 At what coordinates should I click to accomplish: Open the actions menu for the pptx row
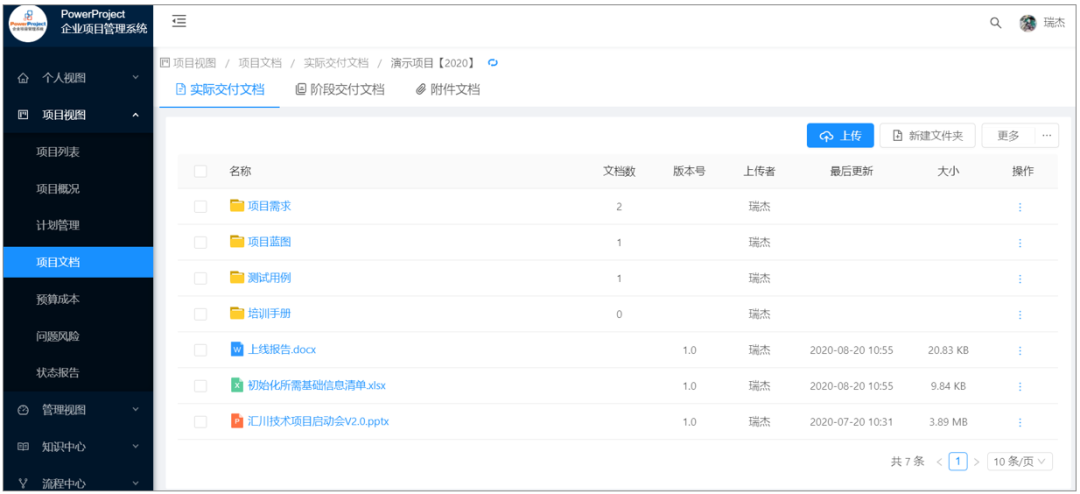(1019, 422)
